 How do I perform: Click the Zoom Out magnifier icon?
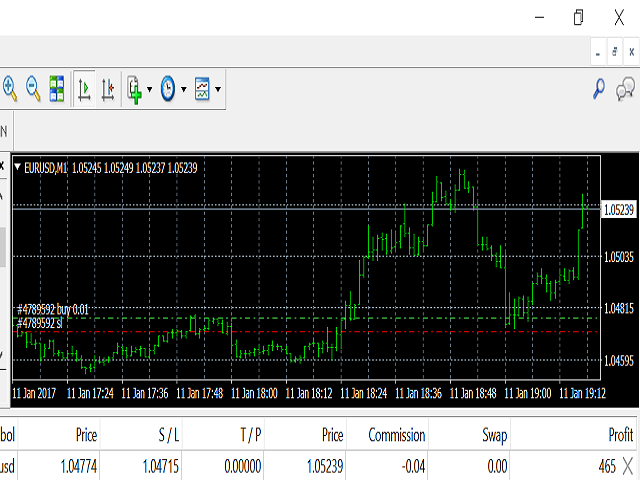point(33,89)
